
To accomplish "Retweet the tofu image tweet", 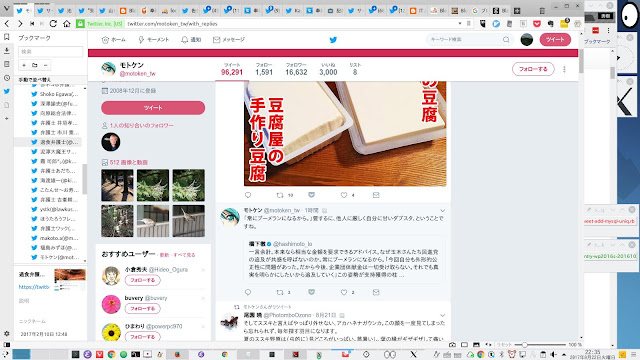I will [280, 195].
